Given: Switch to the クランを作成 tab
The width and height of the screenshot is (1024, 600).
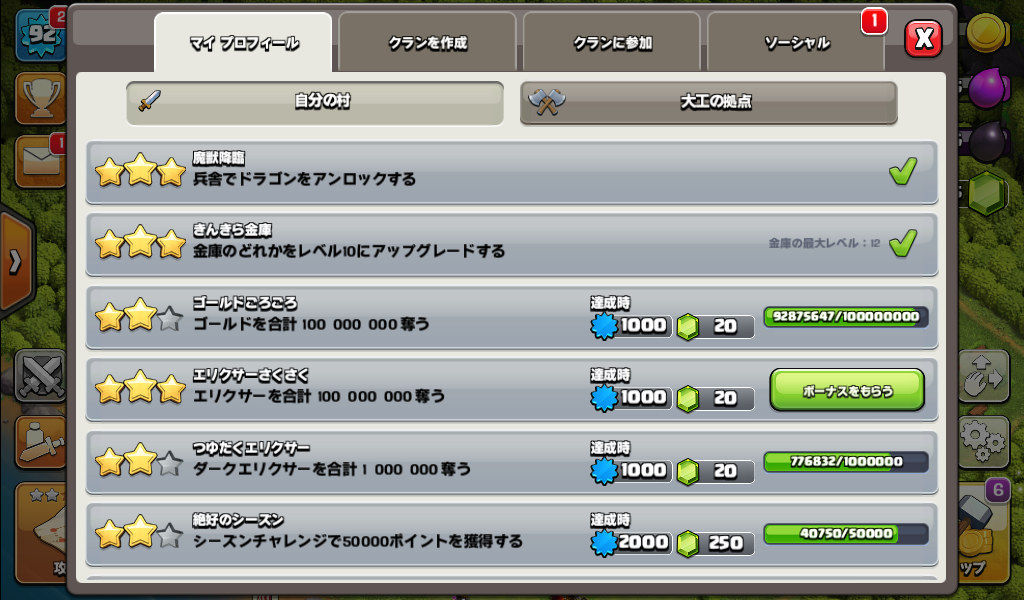Looking at the screenshot, I should pyautogui.click(x=427, y=42).
